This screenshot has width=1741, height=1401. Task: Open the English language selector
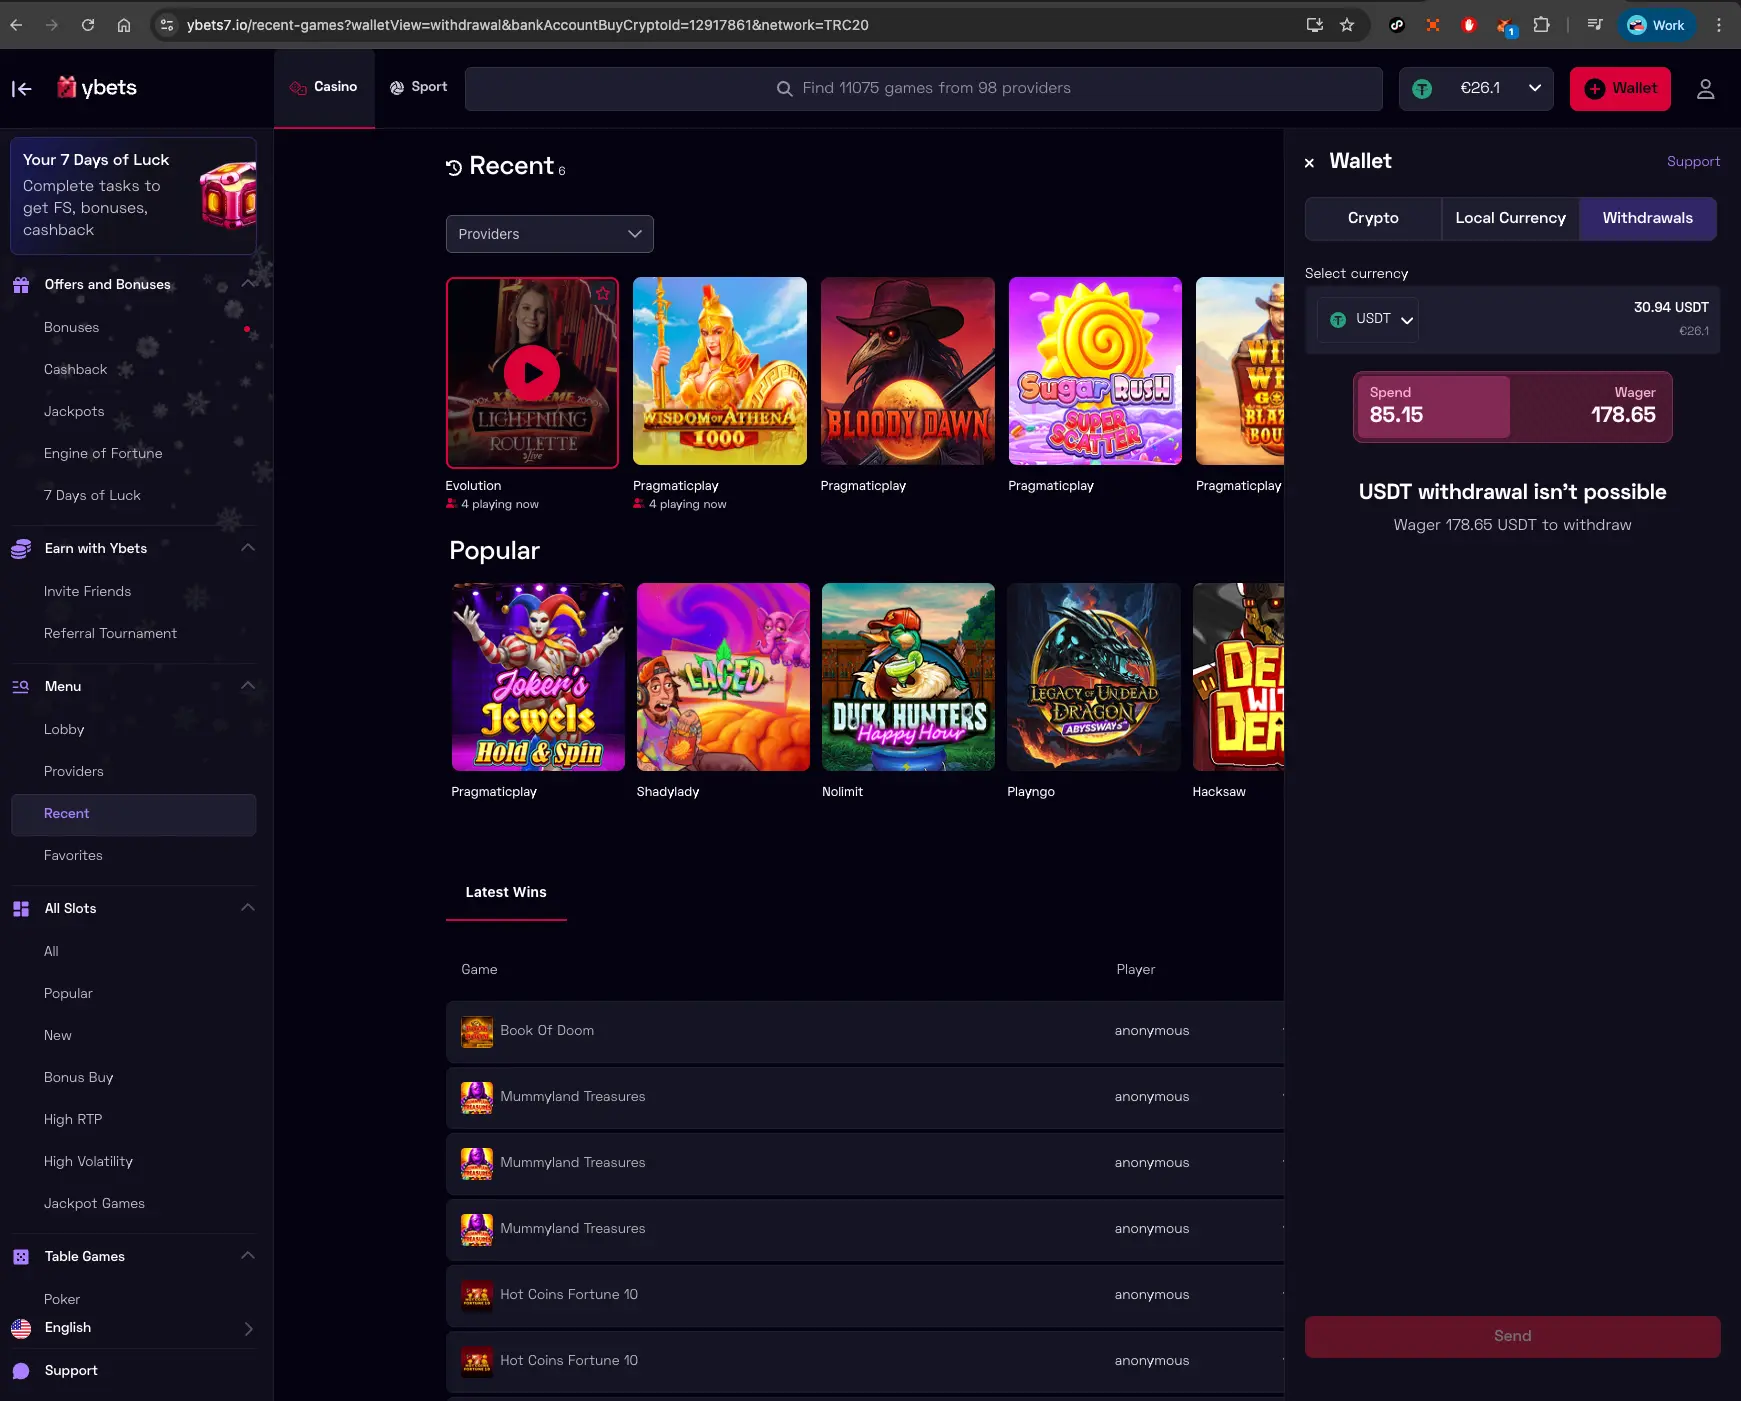coord(133,1328)
